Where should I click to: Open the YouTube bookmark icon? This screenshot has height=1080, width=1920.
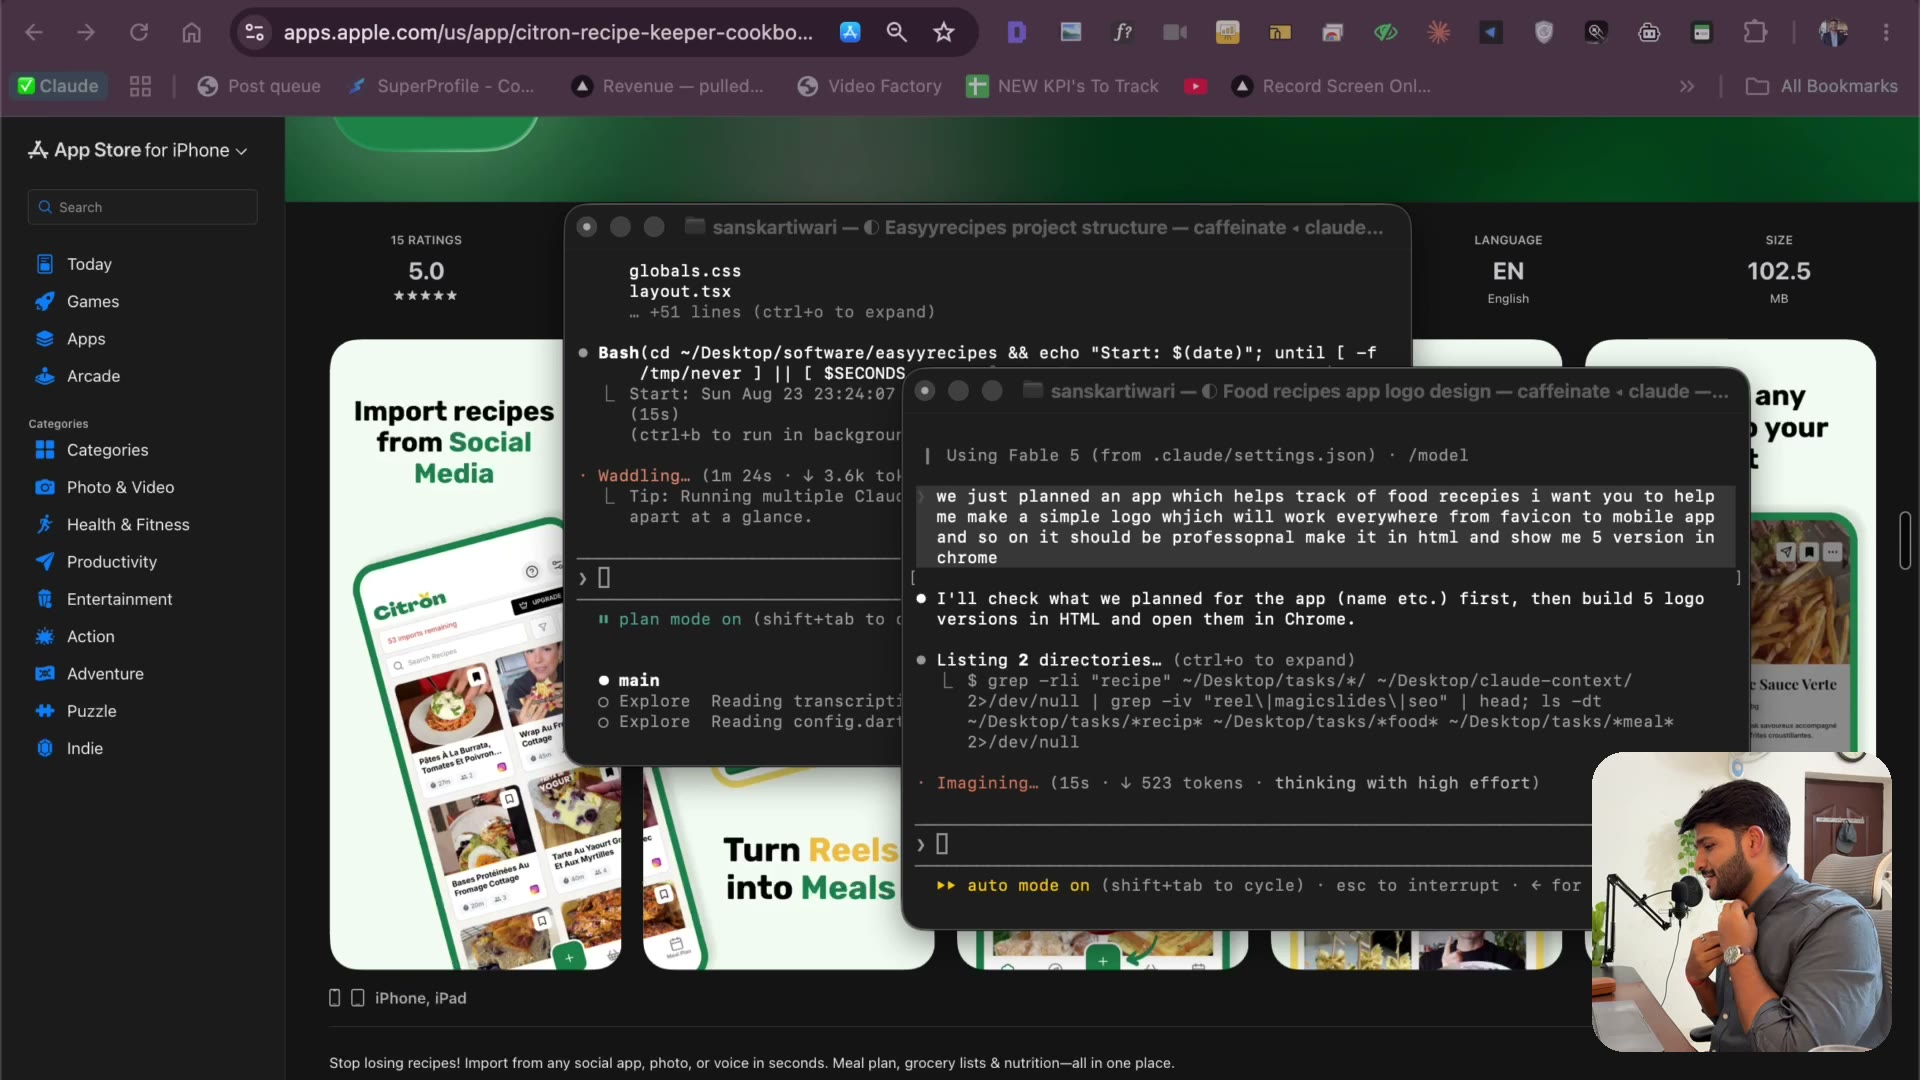click(x=1195, y=86)
